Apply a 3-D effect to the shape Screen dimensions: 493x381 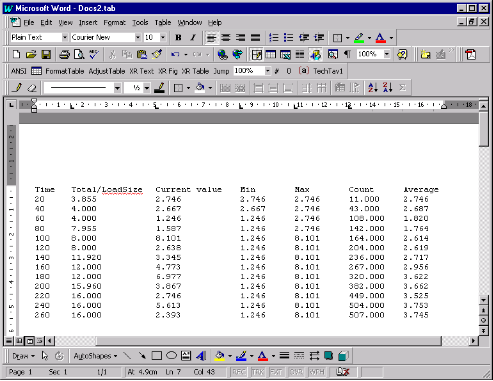click(x=343, y=356)
